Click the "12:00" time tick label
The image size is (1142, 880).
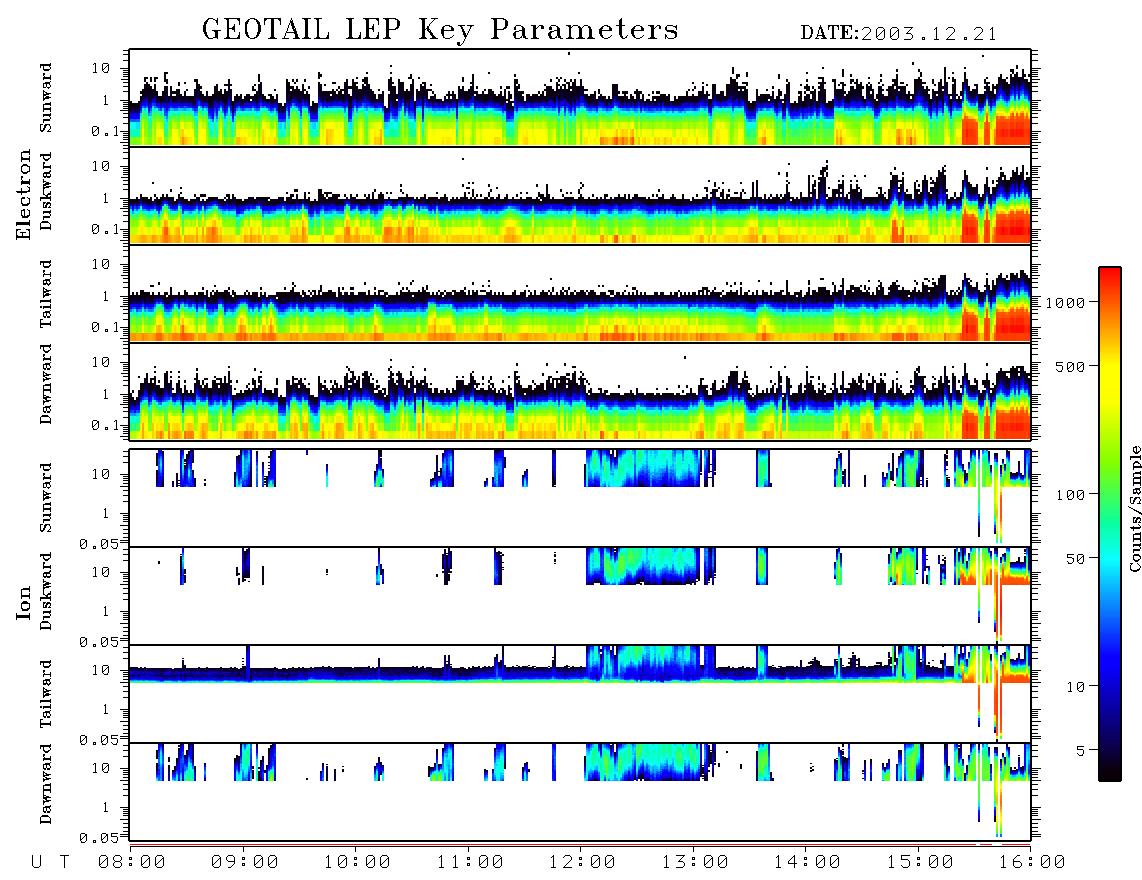tap(582, 863)
